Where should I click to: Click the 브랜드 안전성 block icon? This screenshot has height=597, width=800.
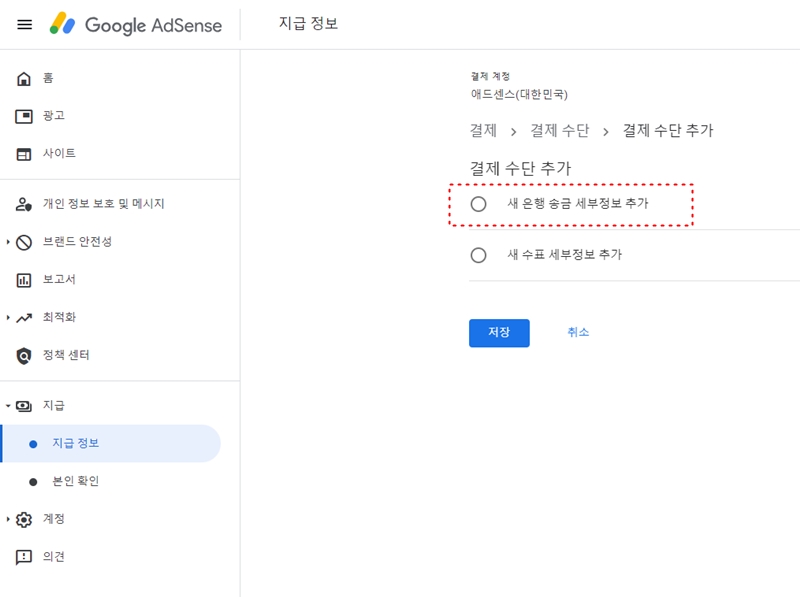(23, 242)
